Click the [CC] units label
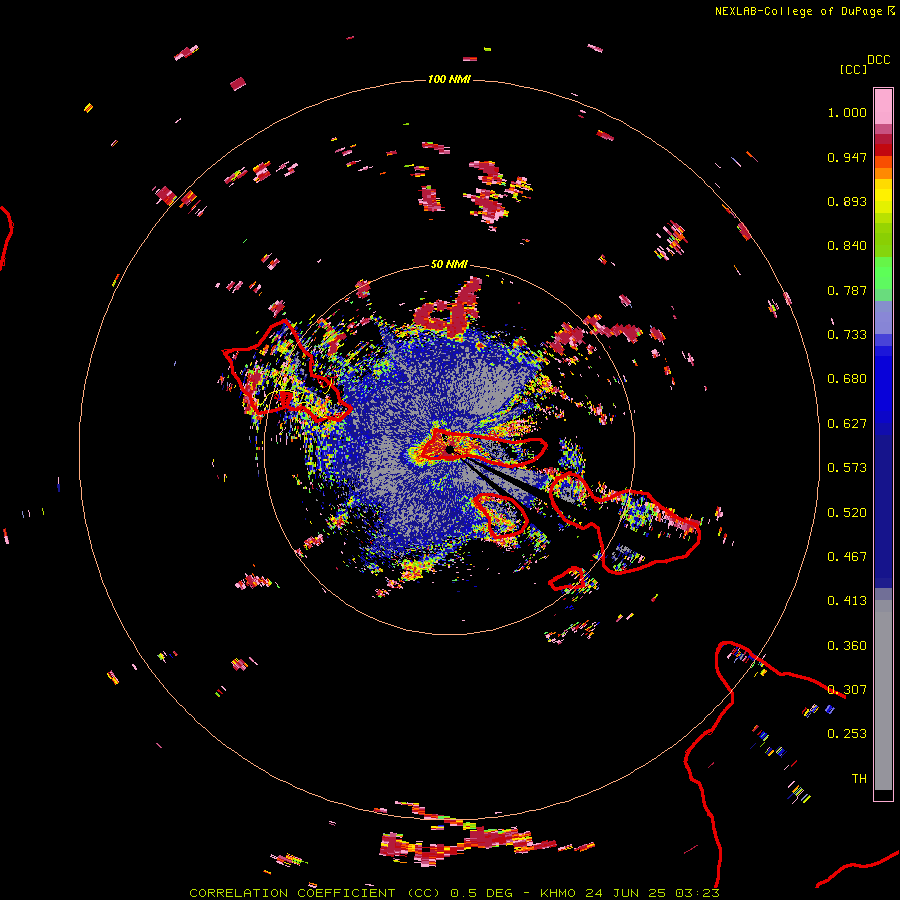 coord(854,69)
